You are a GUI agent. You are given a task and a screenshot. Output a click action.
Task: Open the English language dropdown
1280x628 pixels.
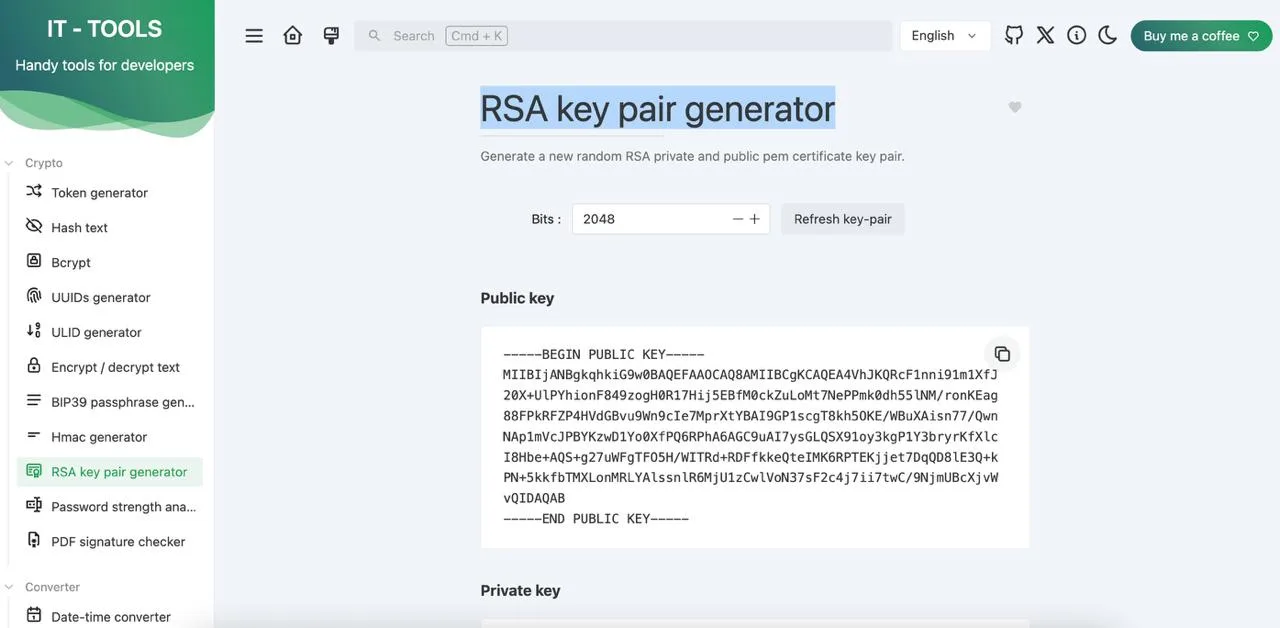tap(945, 36)
